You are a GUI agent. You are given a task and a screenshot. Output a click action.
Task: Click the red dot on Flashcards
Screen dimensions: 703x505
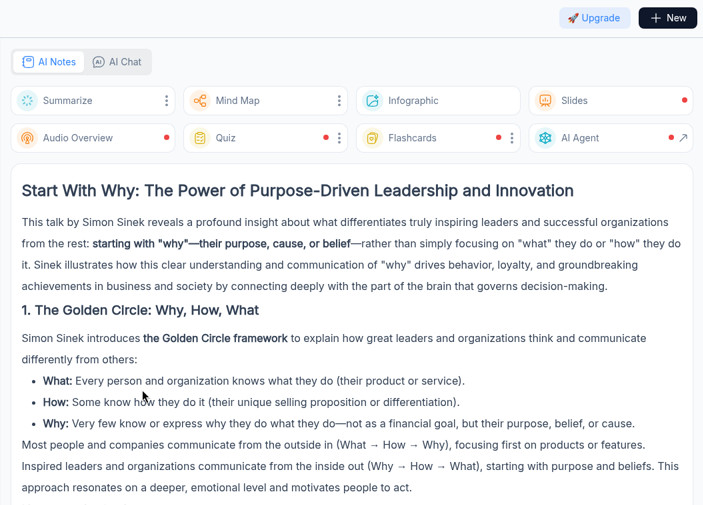click(x=499, y=137)
